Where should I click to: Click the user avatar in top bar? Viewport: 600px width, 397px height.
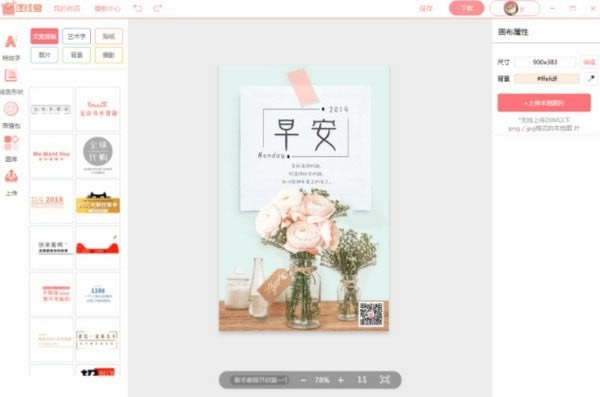(510, 8)
